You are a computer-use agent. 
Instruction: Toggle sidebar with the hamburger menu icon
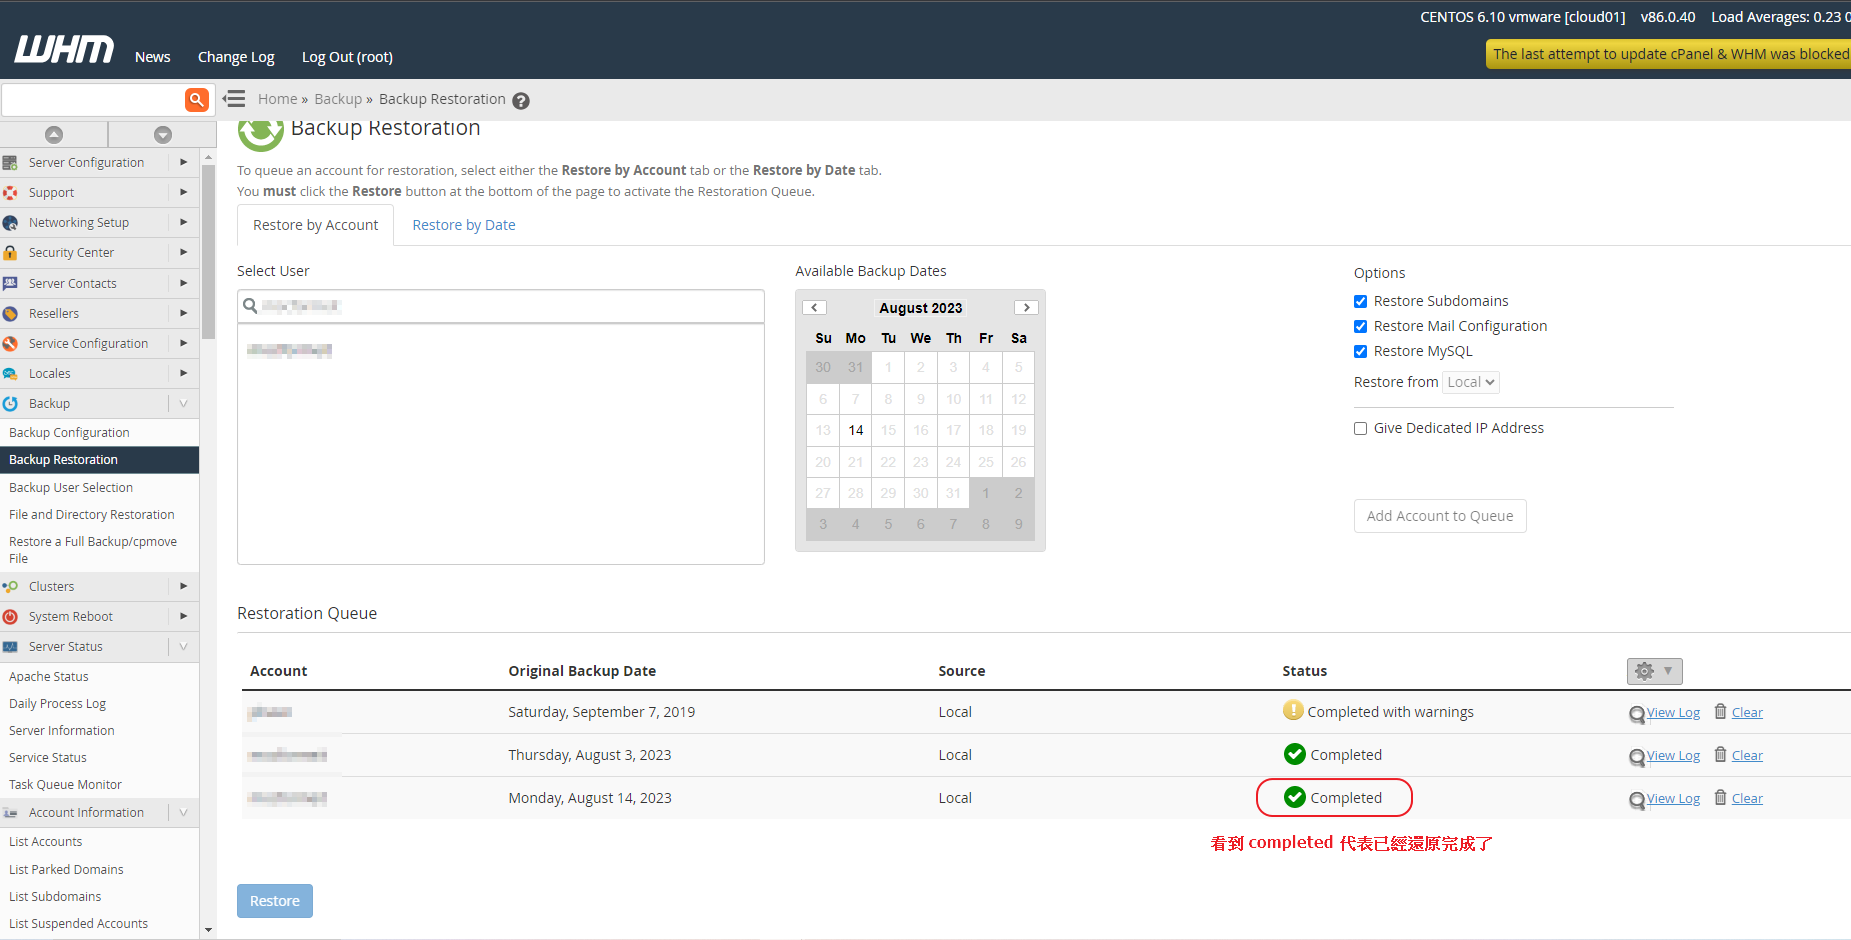pos(234,99)
